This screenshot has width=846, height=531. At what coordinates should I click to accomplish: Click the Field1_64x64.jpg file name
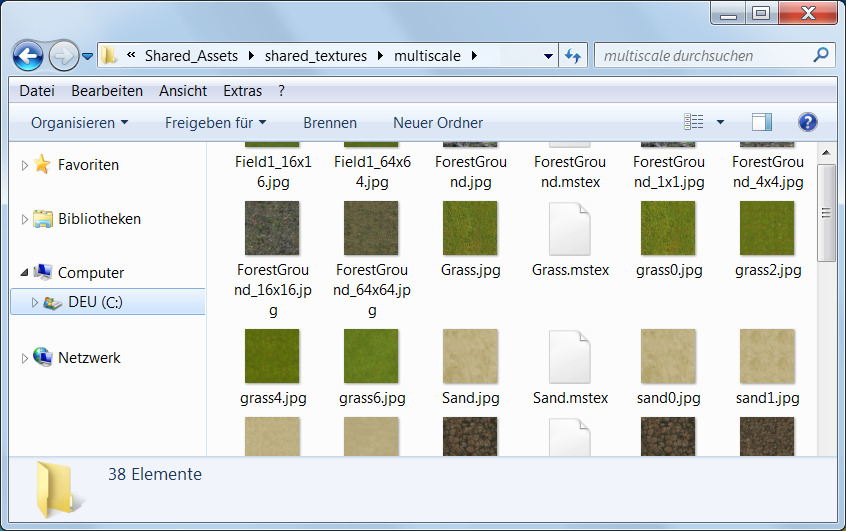coord(372,172)
